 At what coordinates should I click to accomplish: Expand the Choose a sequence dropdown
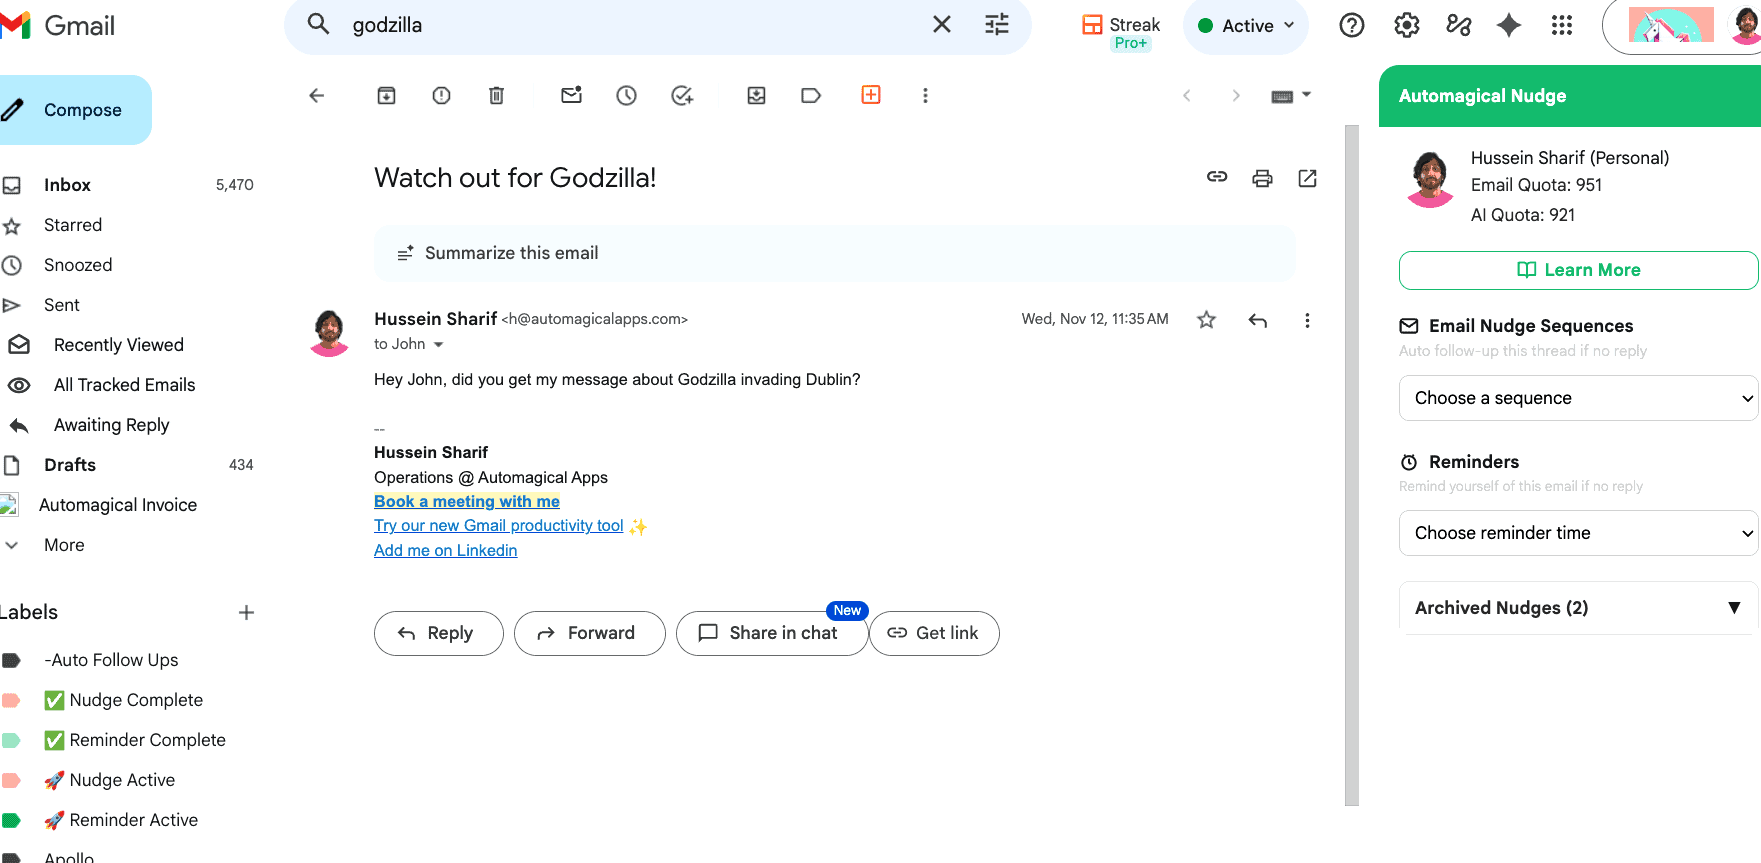coord(1578,398)
